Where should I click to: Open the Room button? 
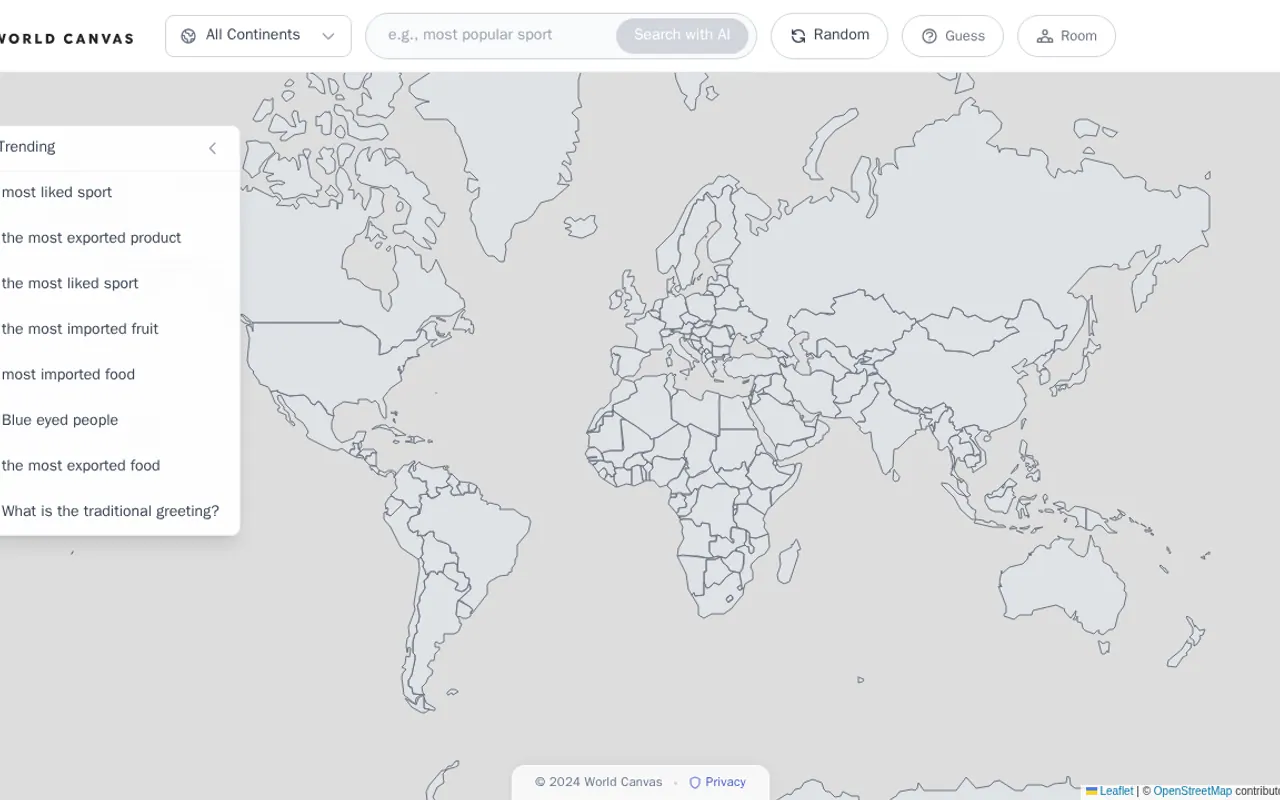[x=1066, y=36]
